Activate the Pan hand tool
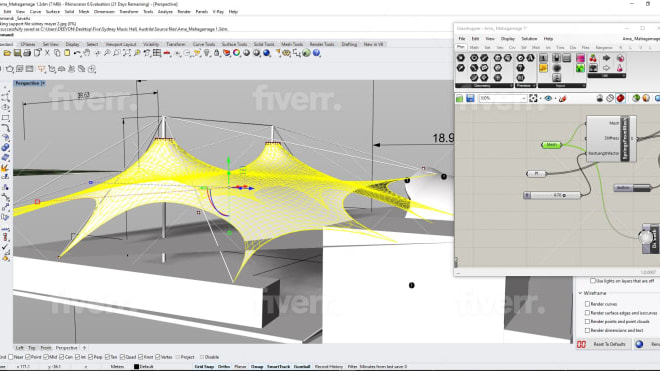The image size is (660, 371). (87, 53)
